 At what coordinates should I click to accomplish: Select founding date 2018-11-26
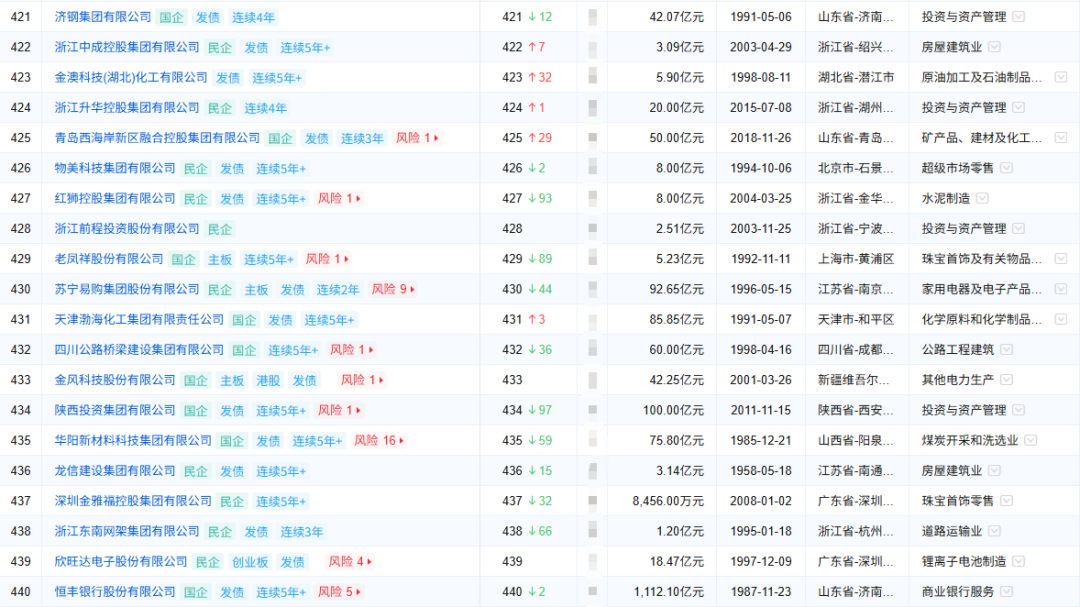[x=761, y=138]
